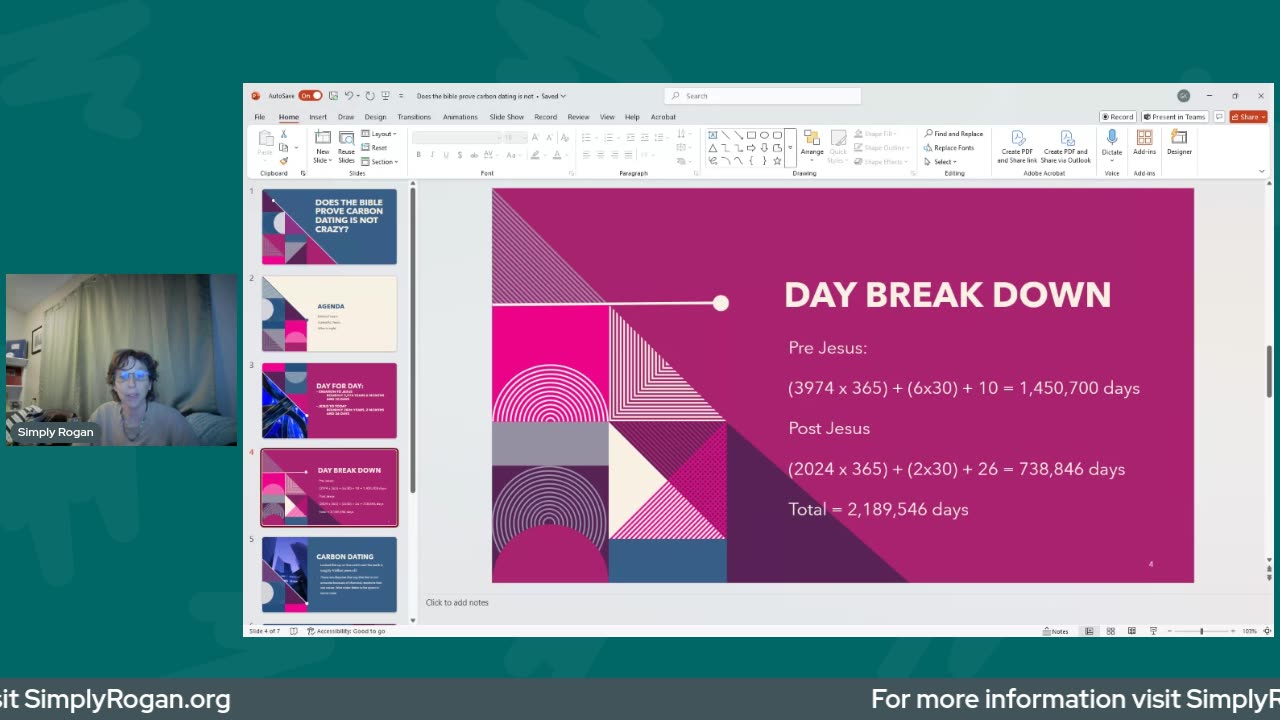Switch to Slide Sorter view icon
The width and height of the screenshot is (1280, 720).
click(1110, 631)
